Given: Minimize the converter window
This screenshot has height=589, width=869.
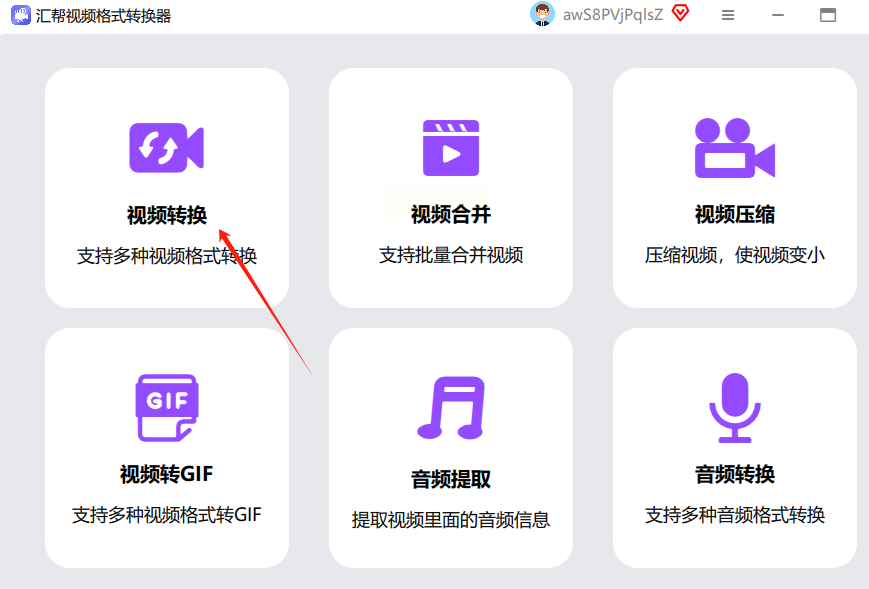Looking at the screenshot, I should pos(778,16).
